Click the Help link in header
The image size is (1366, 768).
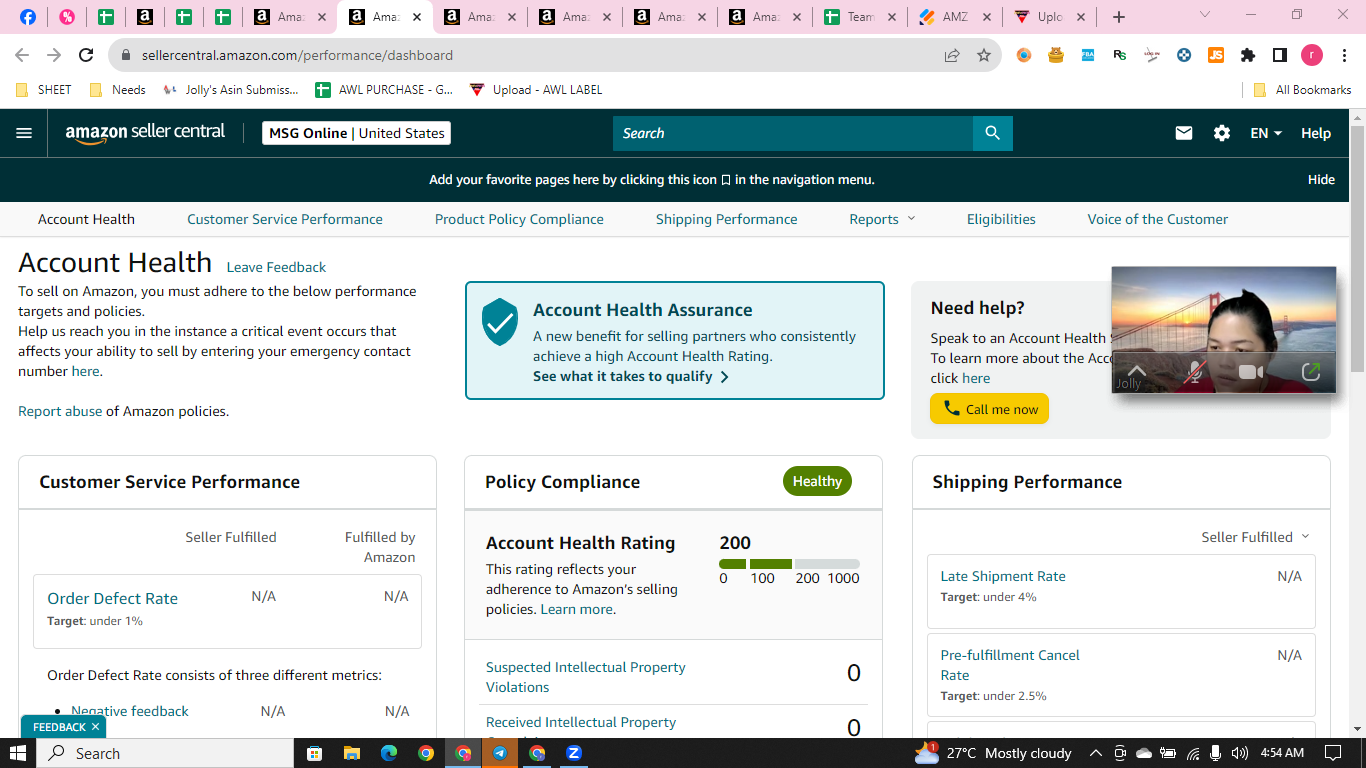(x=1316, y=133)
